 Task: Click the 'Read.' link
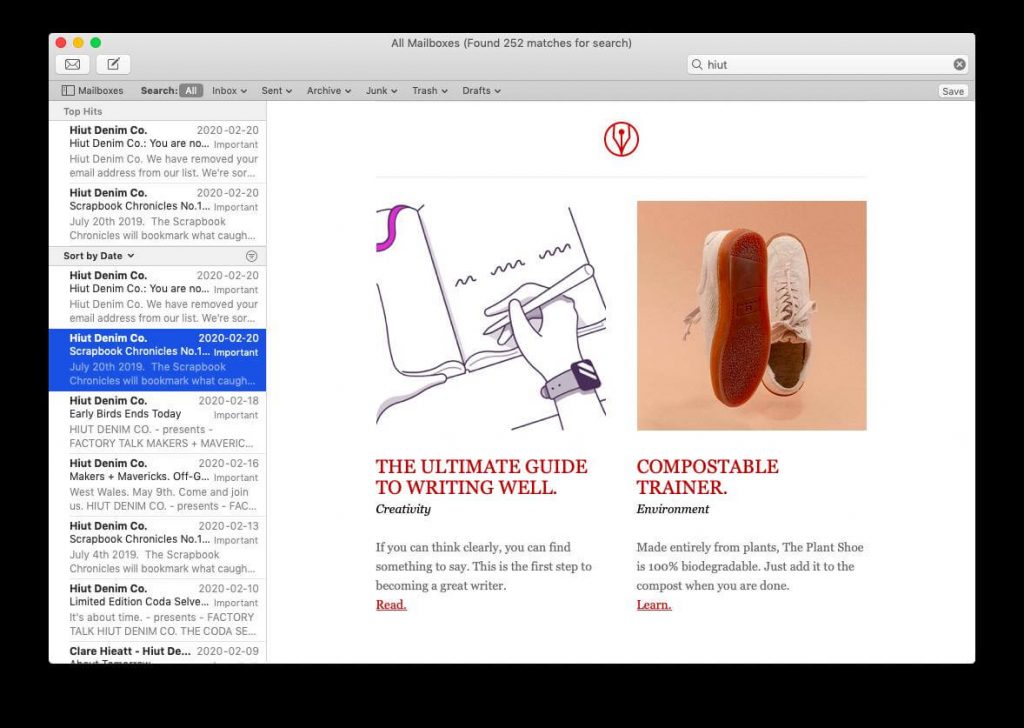(391, 605)
